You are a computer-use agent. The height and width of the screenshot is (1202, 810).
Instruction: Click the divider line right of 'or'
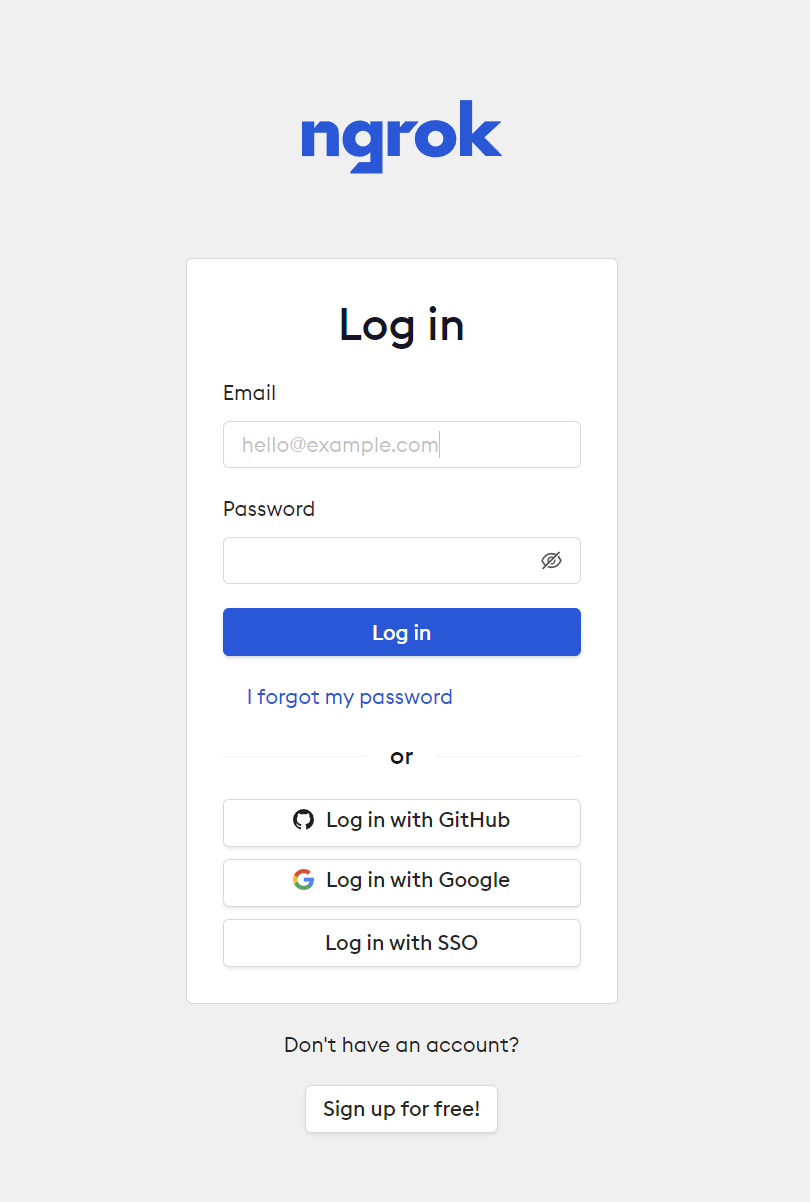509,757
